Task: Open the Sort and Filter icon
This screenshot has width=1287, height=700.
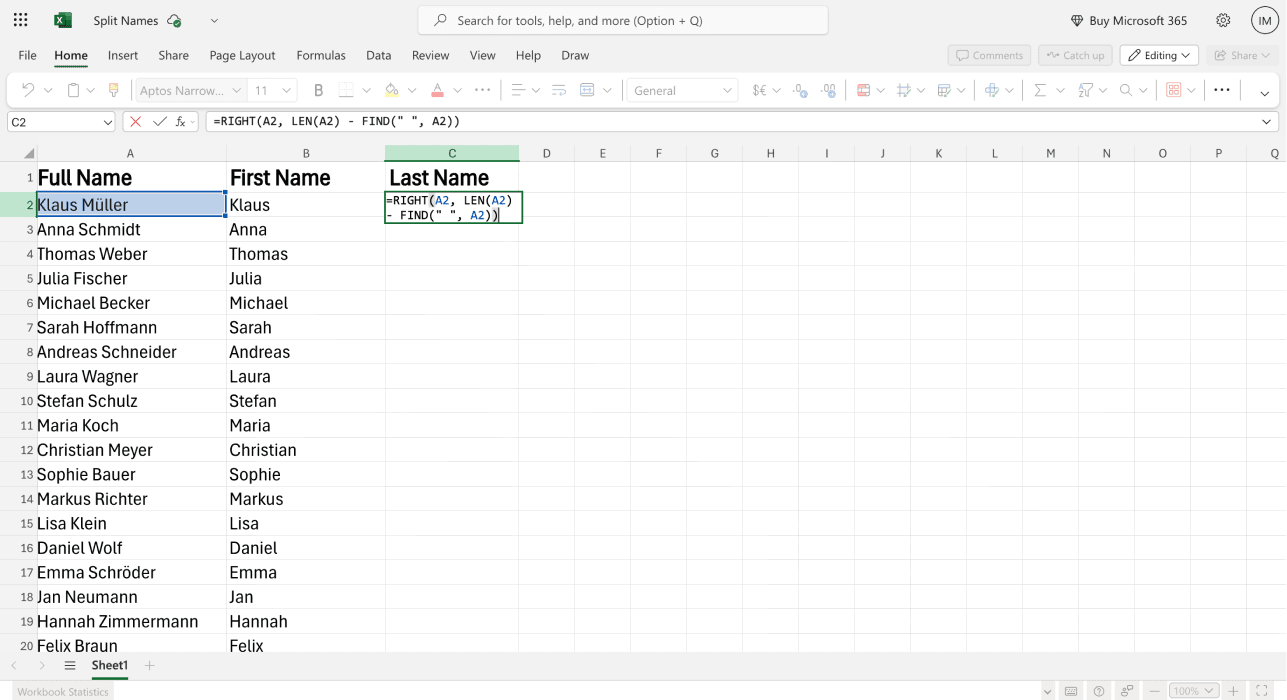Action: pos(1087,90)
